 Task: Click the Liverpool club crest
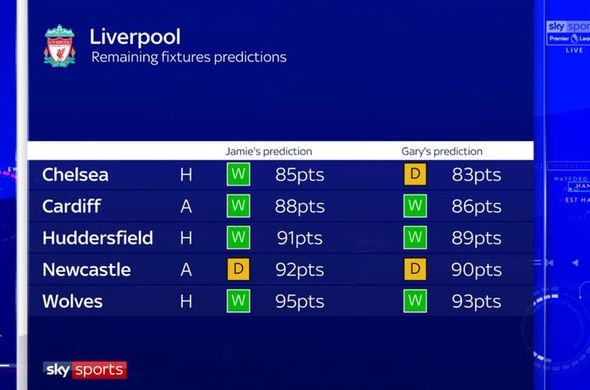(x=59, y=46)
